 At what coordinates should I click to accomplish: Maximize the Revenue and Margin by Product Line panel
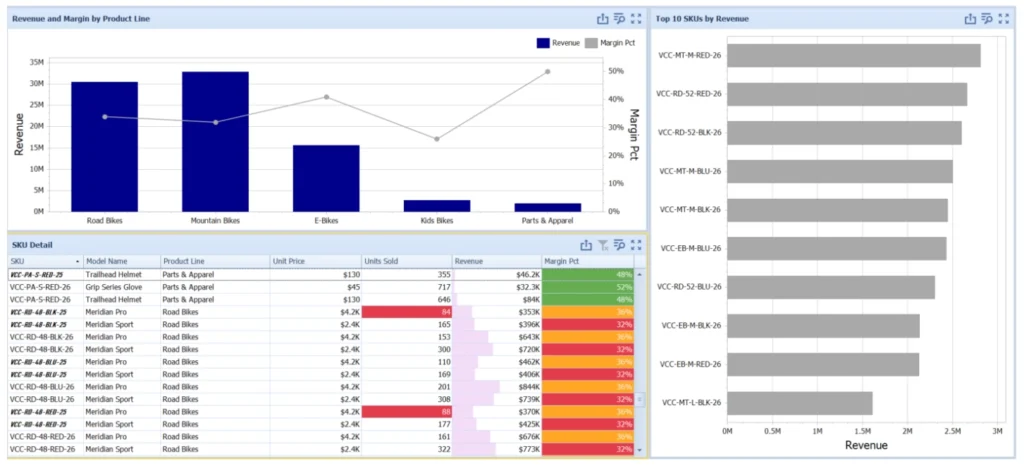(636, 19)
